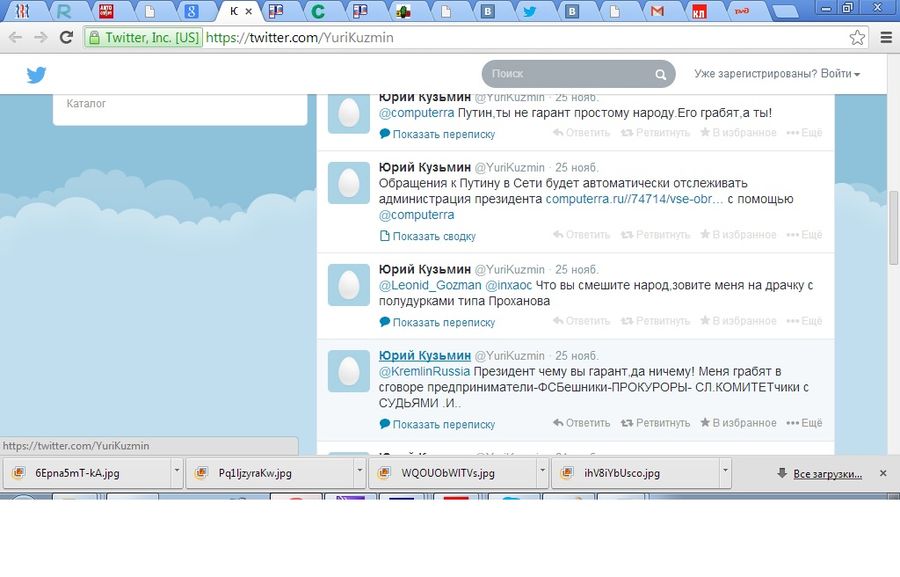Expand the "Уже зарегистрированы? Войти" dropdown
This screenshot has height=577, width=900.
777,74
